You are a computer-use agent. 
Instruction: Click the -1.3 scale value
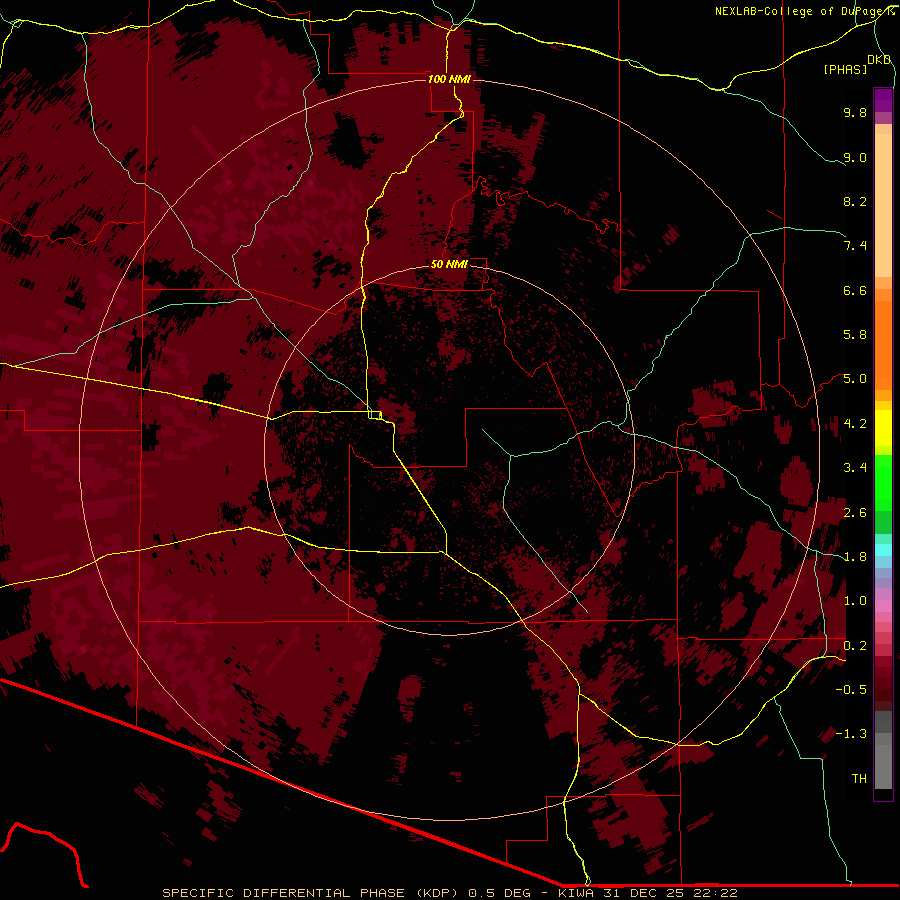(851, 734)
